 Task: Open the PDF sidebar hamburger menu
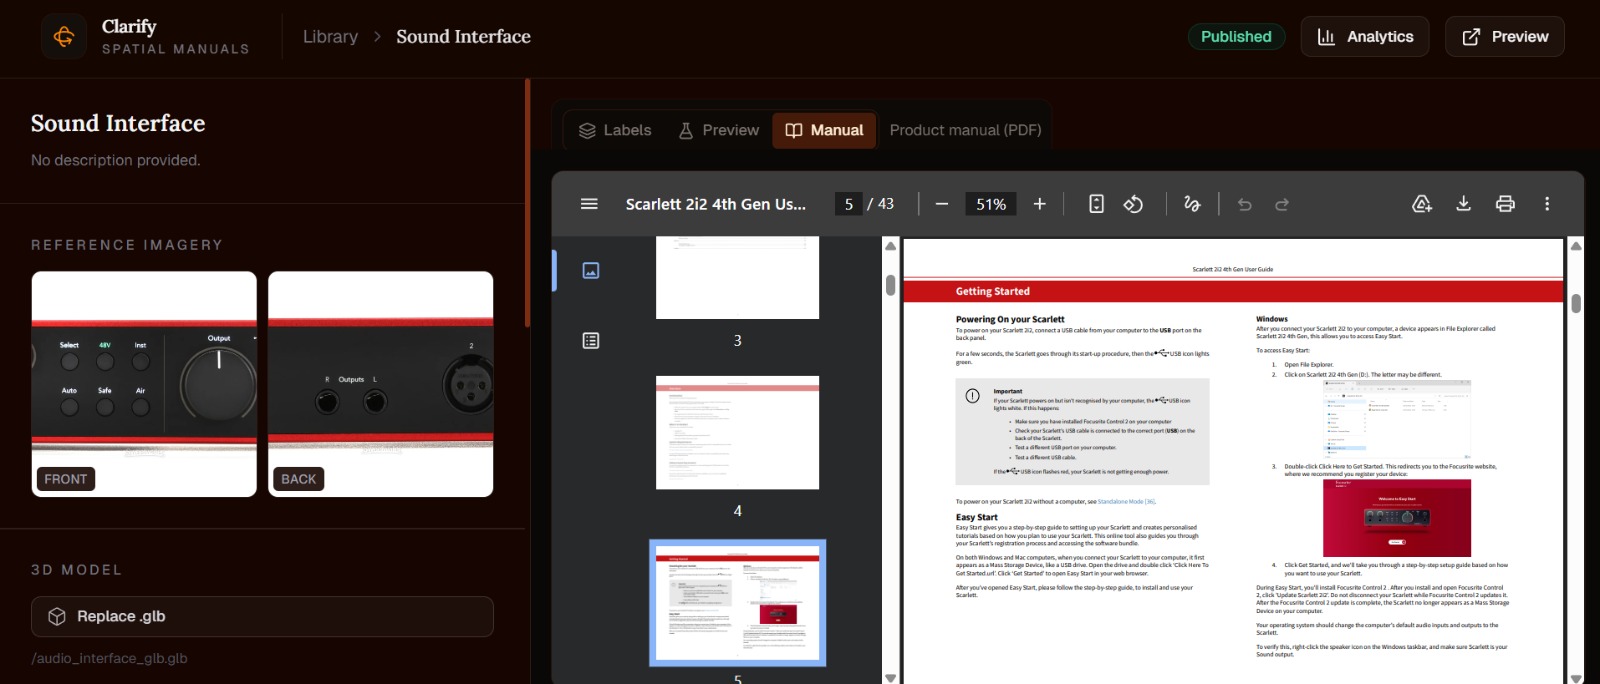[589, 204]
